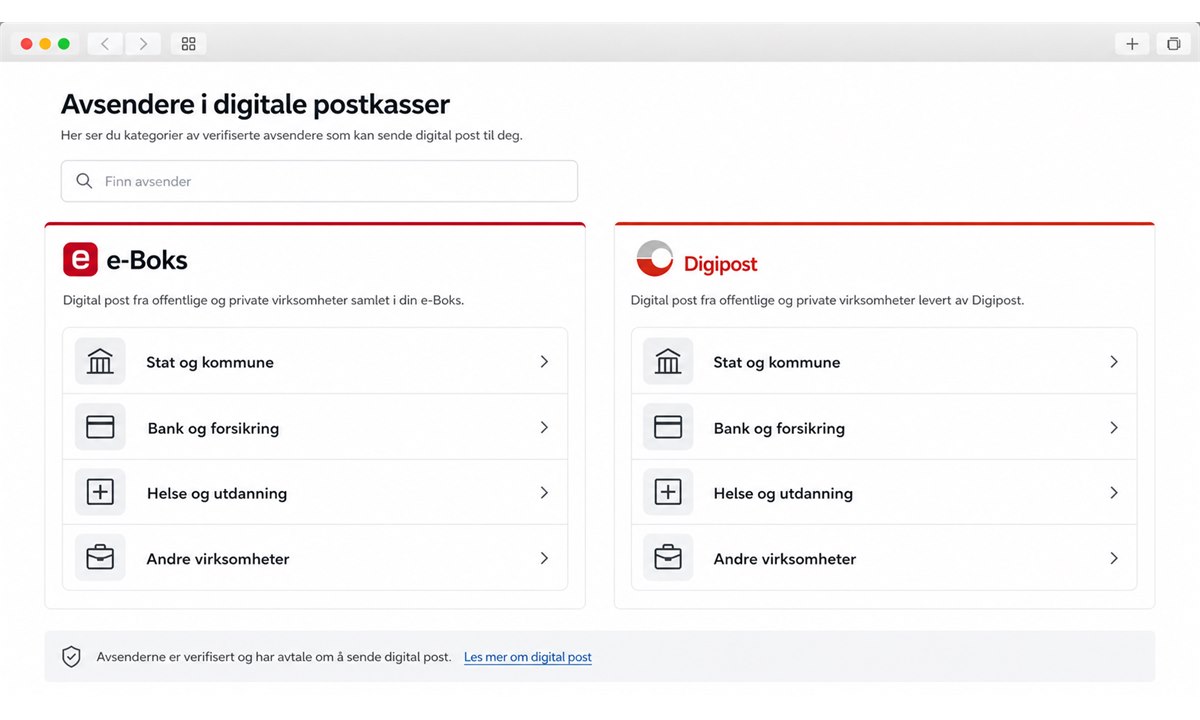1200x720 pixels.
Task: Minimize the window with the yellow button
Action: pos(45,44)
